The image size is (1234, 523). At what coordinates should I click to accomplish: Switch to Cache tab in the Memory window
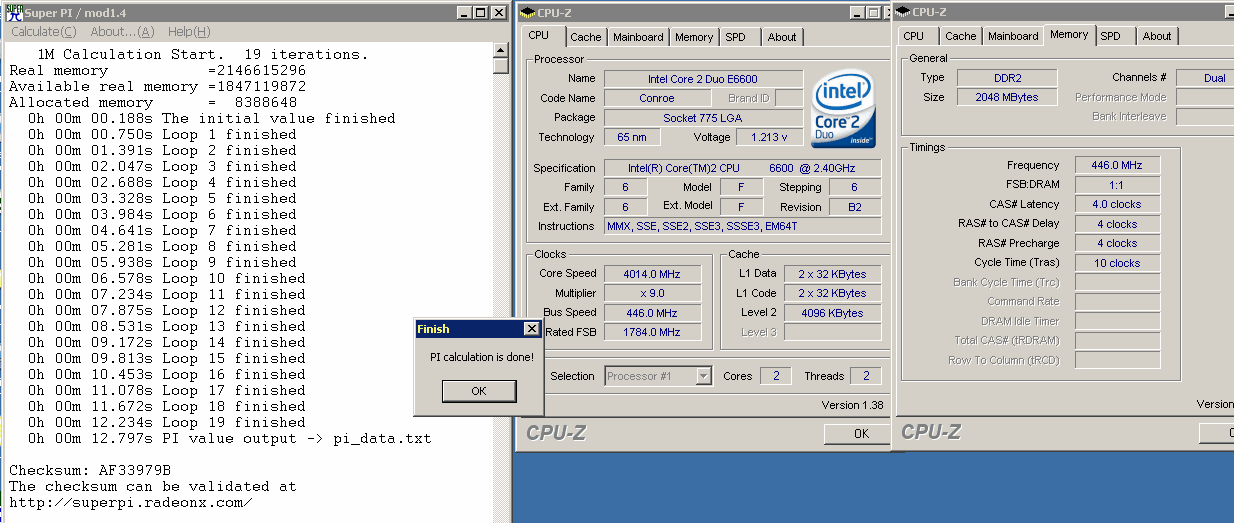[x=961, y=36]
